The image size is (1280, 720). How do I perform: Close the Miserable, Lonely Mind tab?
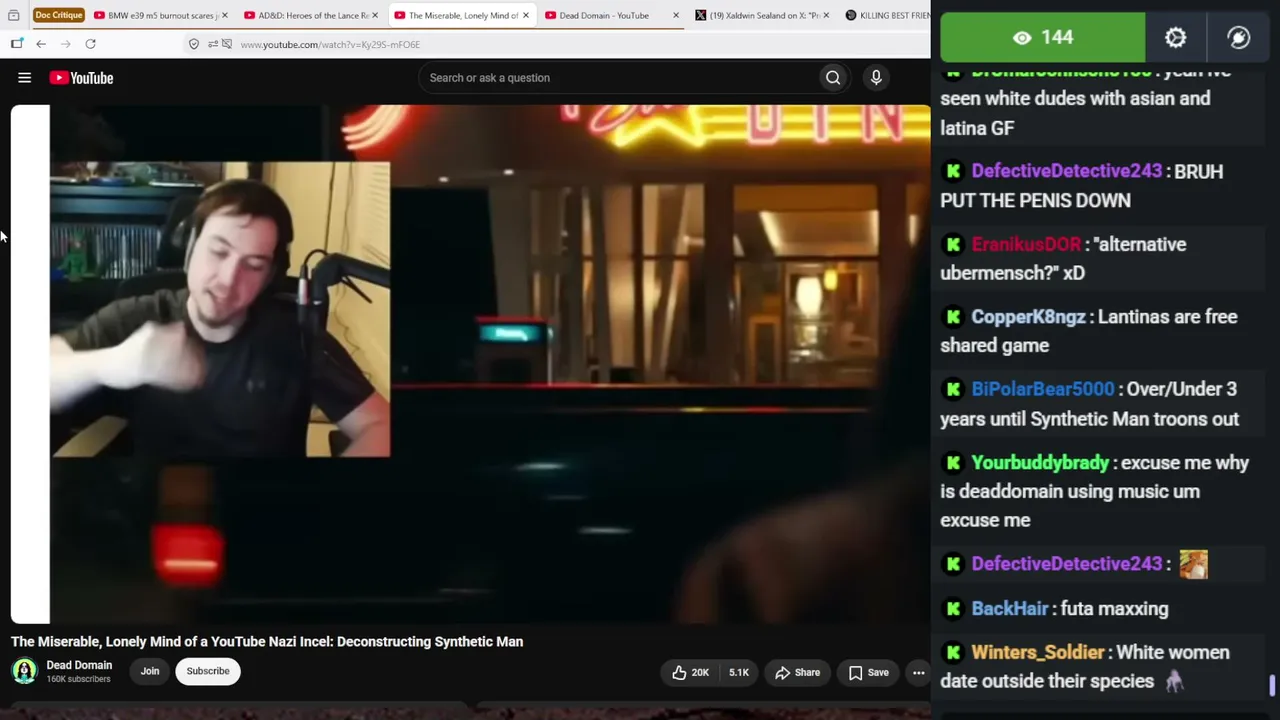click(x=525, y=15)
